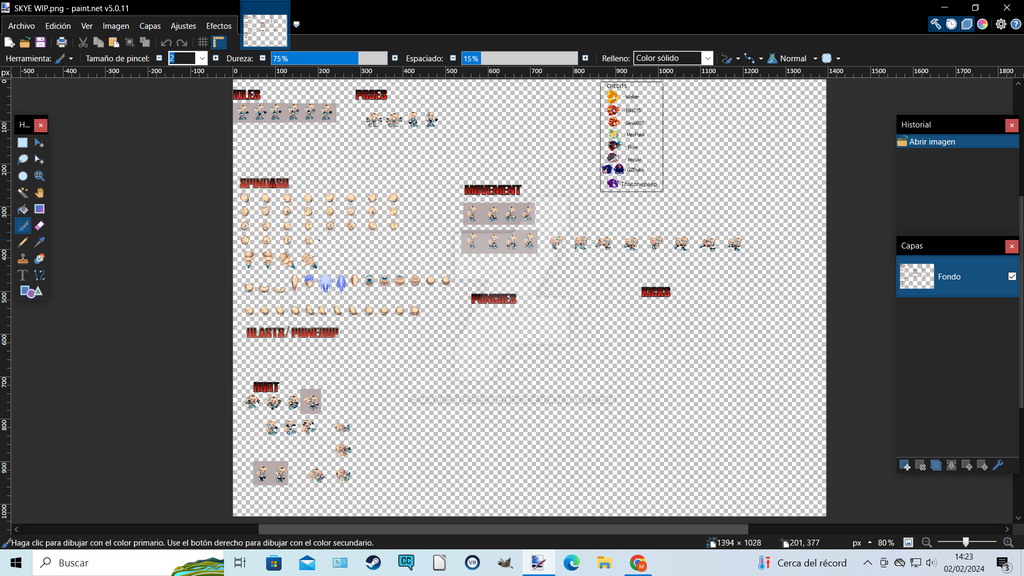Image resolution: width=1024 pixels, height=576 pixels.
Task: Toggle the Colors window visibility
Action: point(982,24)
